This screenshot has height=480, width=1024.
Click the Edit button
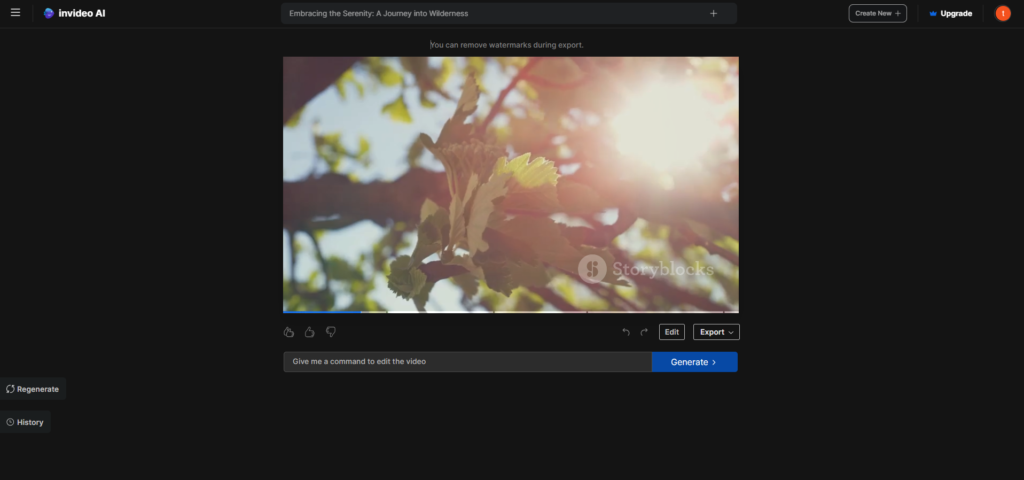coord(672,332)
